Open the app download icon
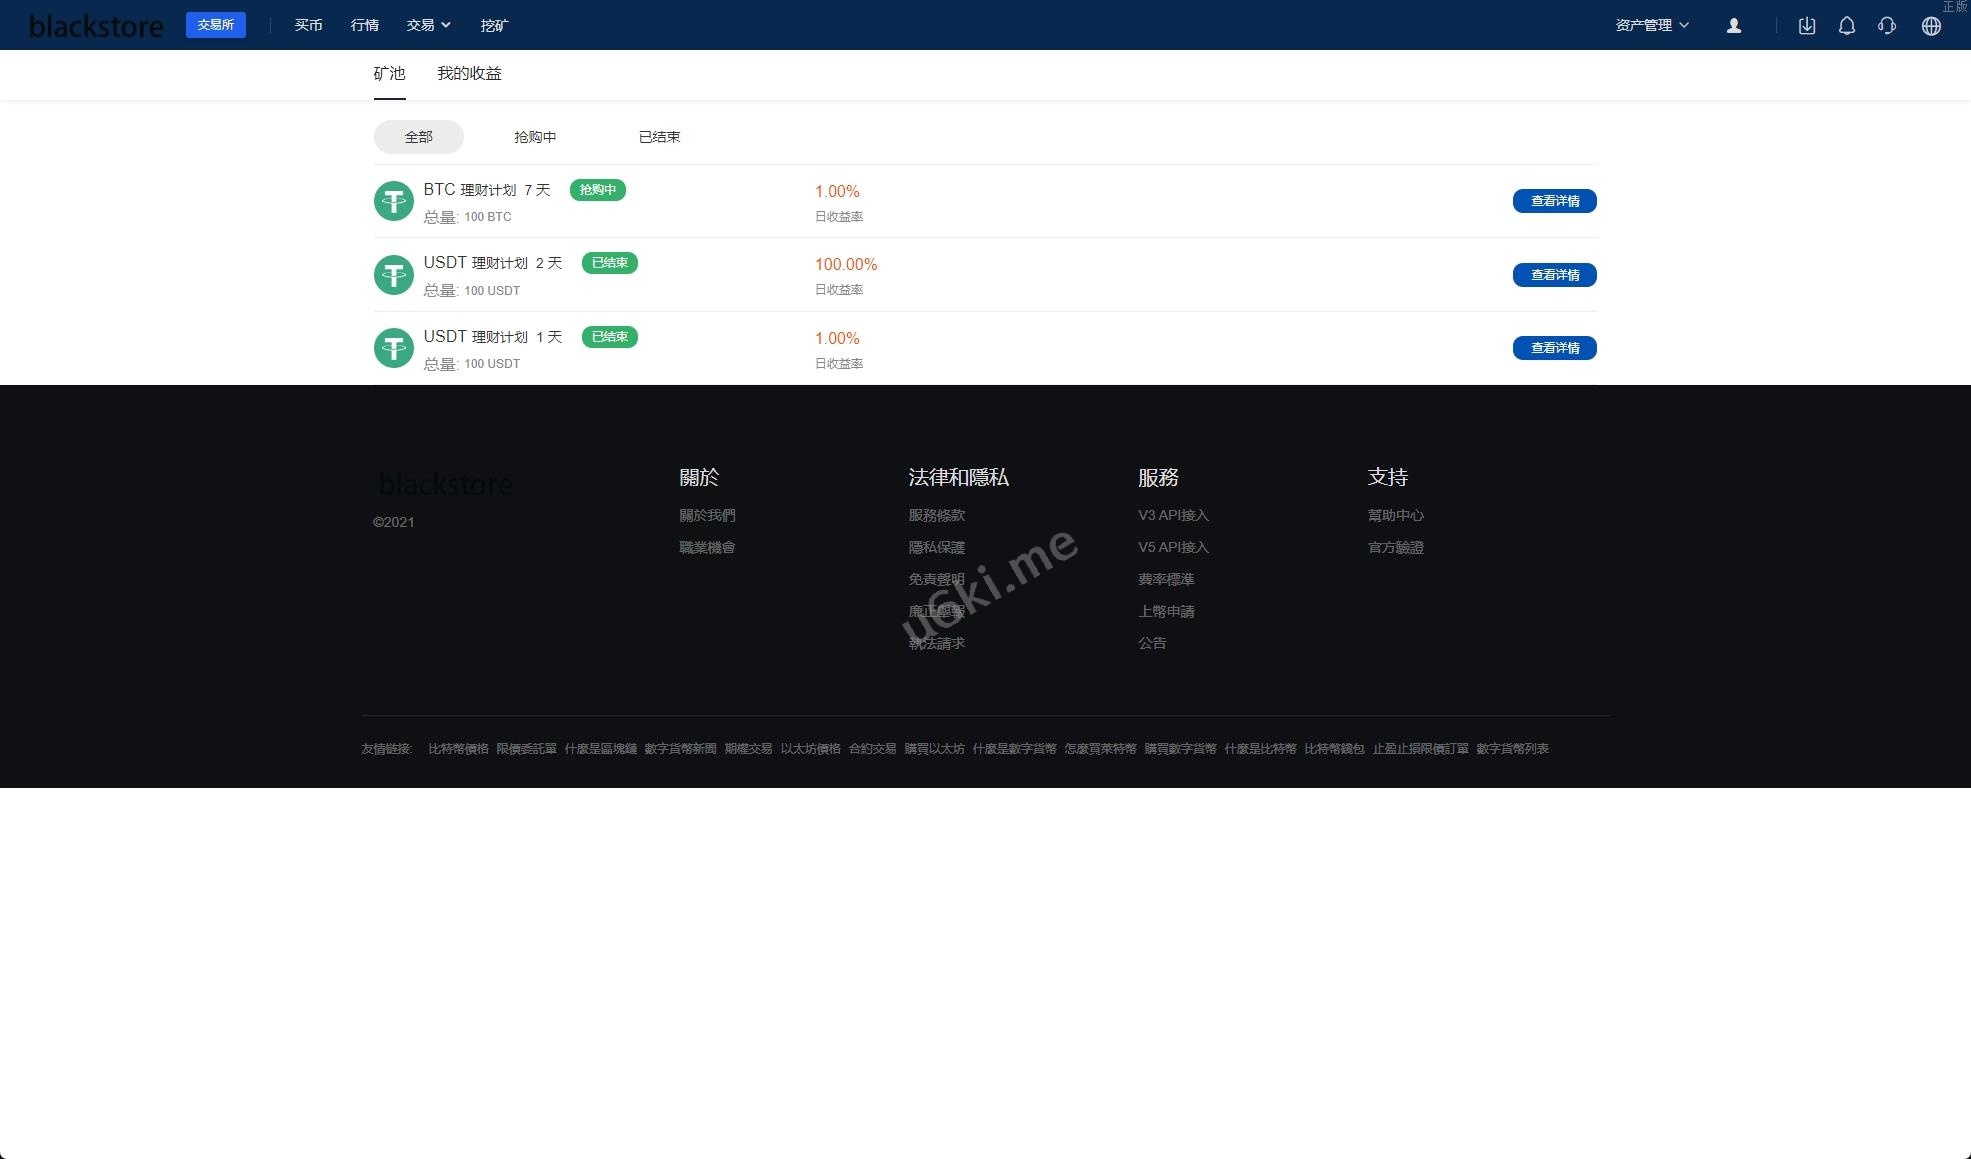The width and height of the screenshot is (1971, 1159). point(1806,26)
